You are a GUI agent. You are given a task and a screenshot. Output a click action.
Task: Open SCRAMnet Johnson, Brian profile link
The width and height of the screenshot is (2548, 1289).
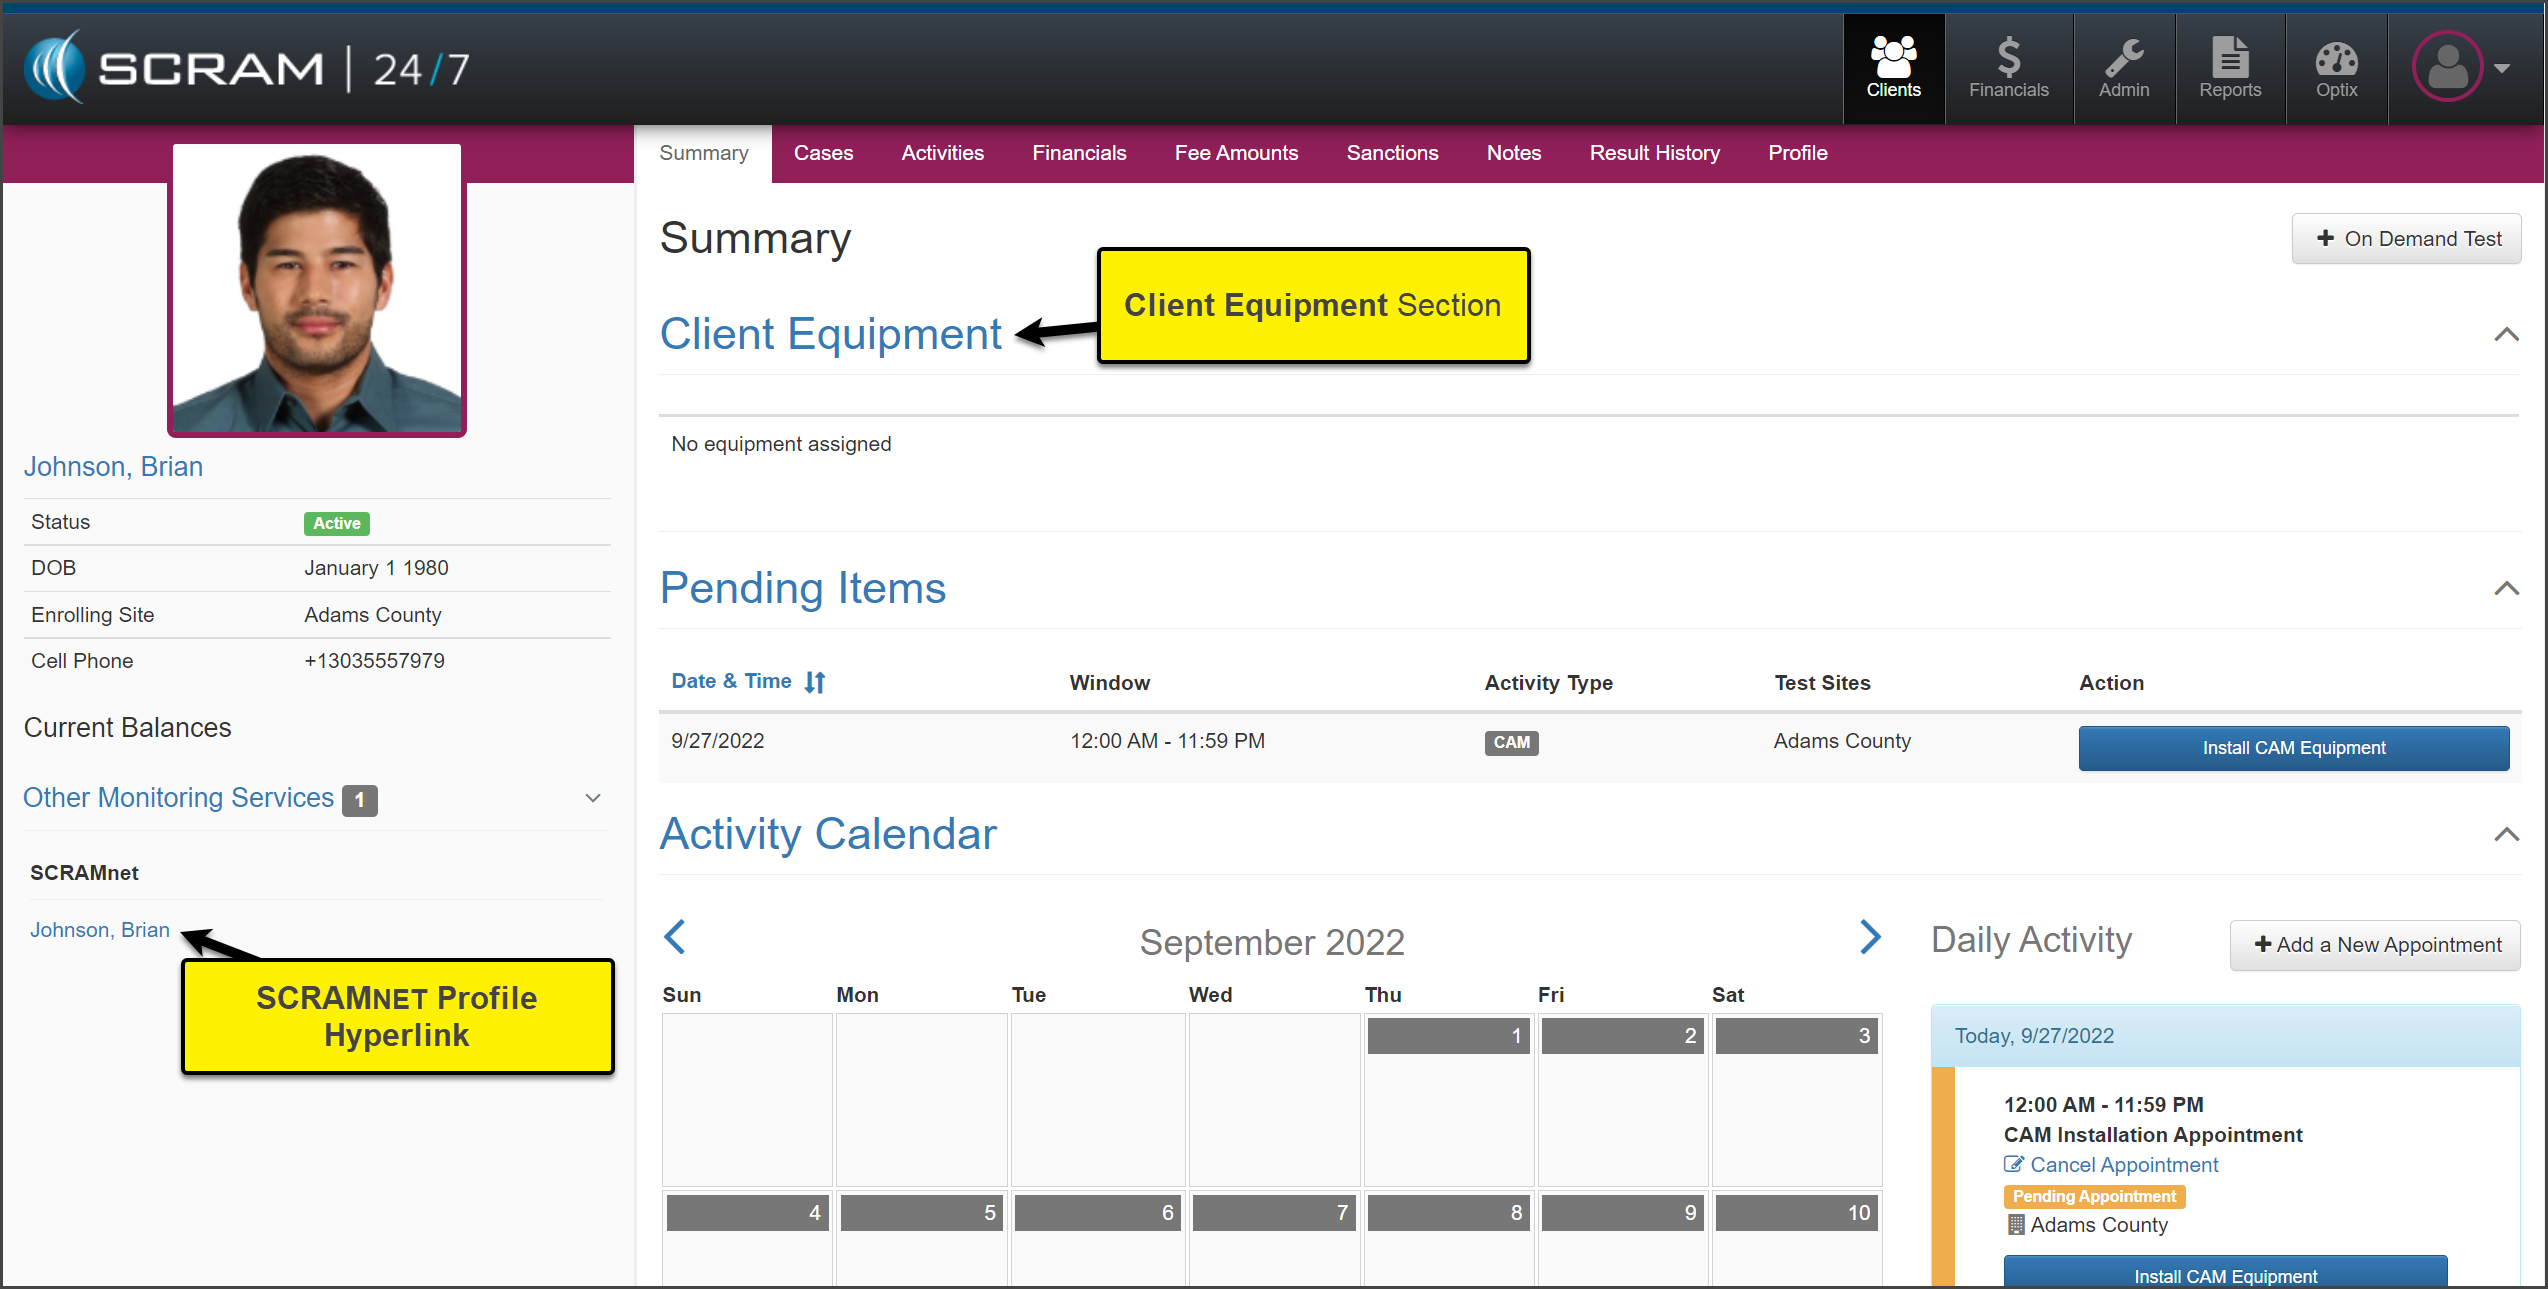[100, 930]
